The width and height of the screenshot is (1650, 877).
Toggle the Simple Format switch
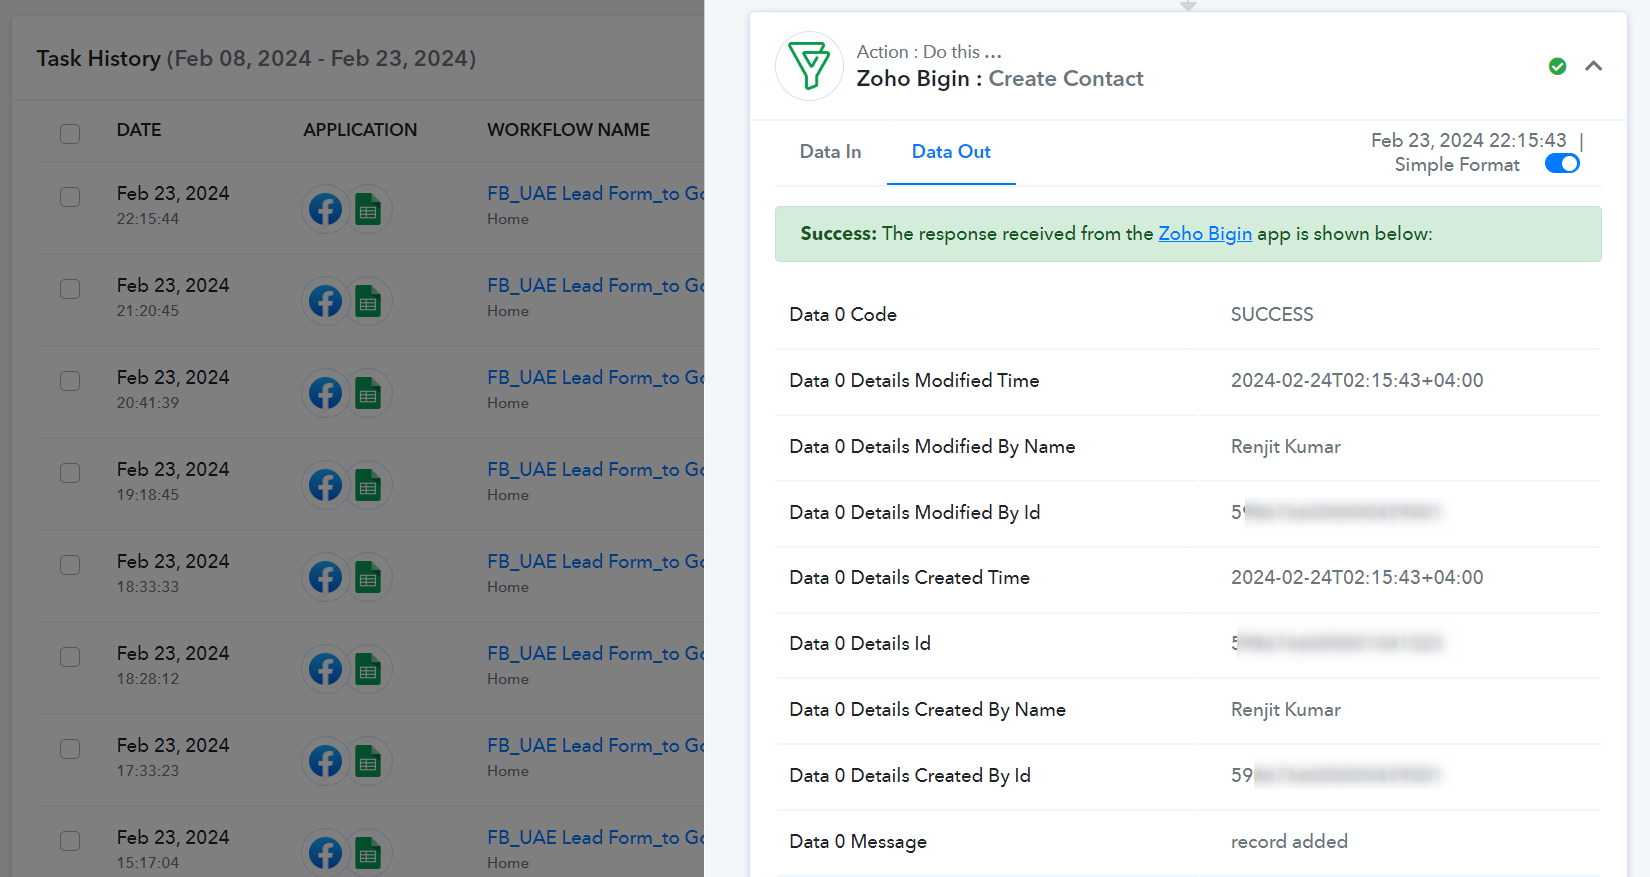click(1562, 164)
